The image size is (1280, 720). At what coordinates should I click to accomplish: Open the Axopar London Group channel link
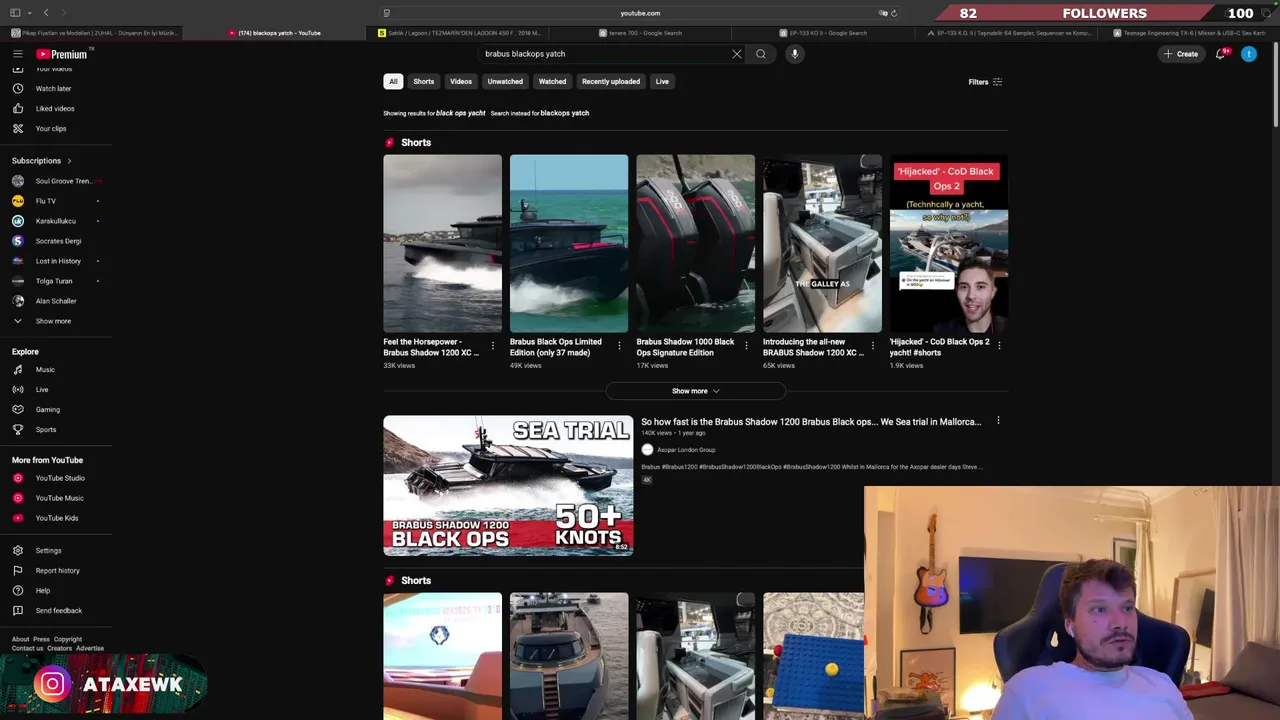click(686, 450)
